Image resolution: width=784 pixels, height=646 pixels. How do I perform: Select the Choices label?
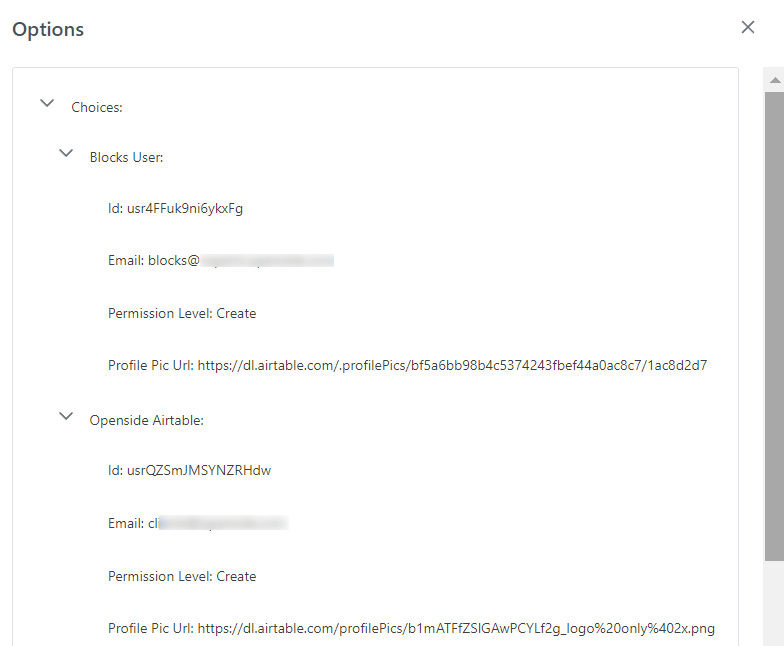click(97, 107)
